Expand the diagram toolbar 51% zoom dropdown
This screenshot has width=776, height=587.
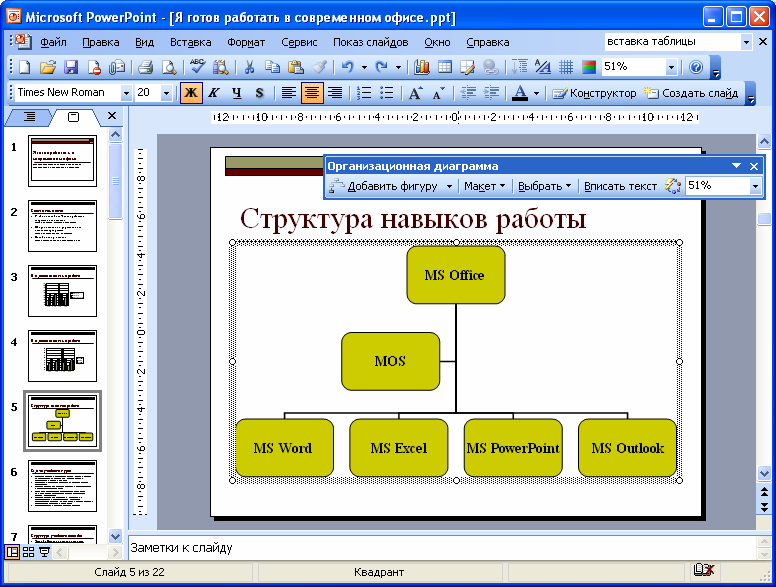click(x=755, y=186)
